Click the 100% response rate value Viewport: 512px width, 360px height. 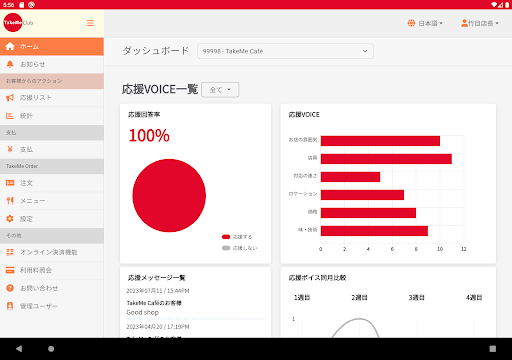point(149,136)
